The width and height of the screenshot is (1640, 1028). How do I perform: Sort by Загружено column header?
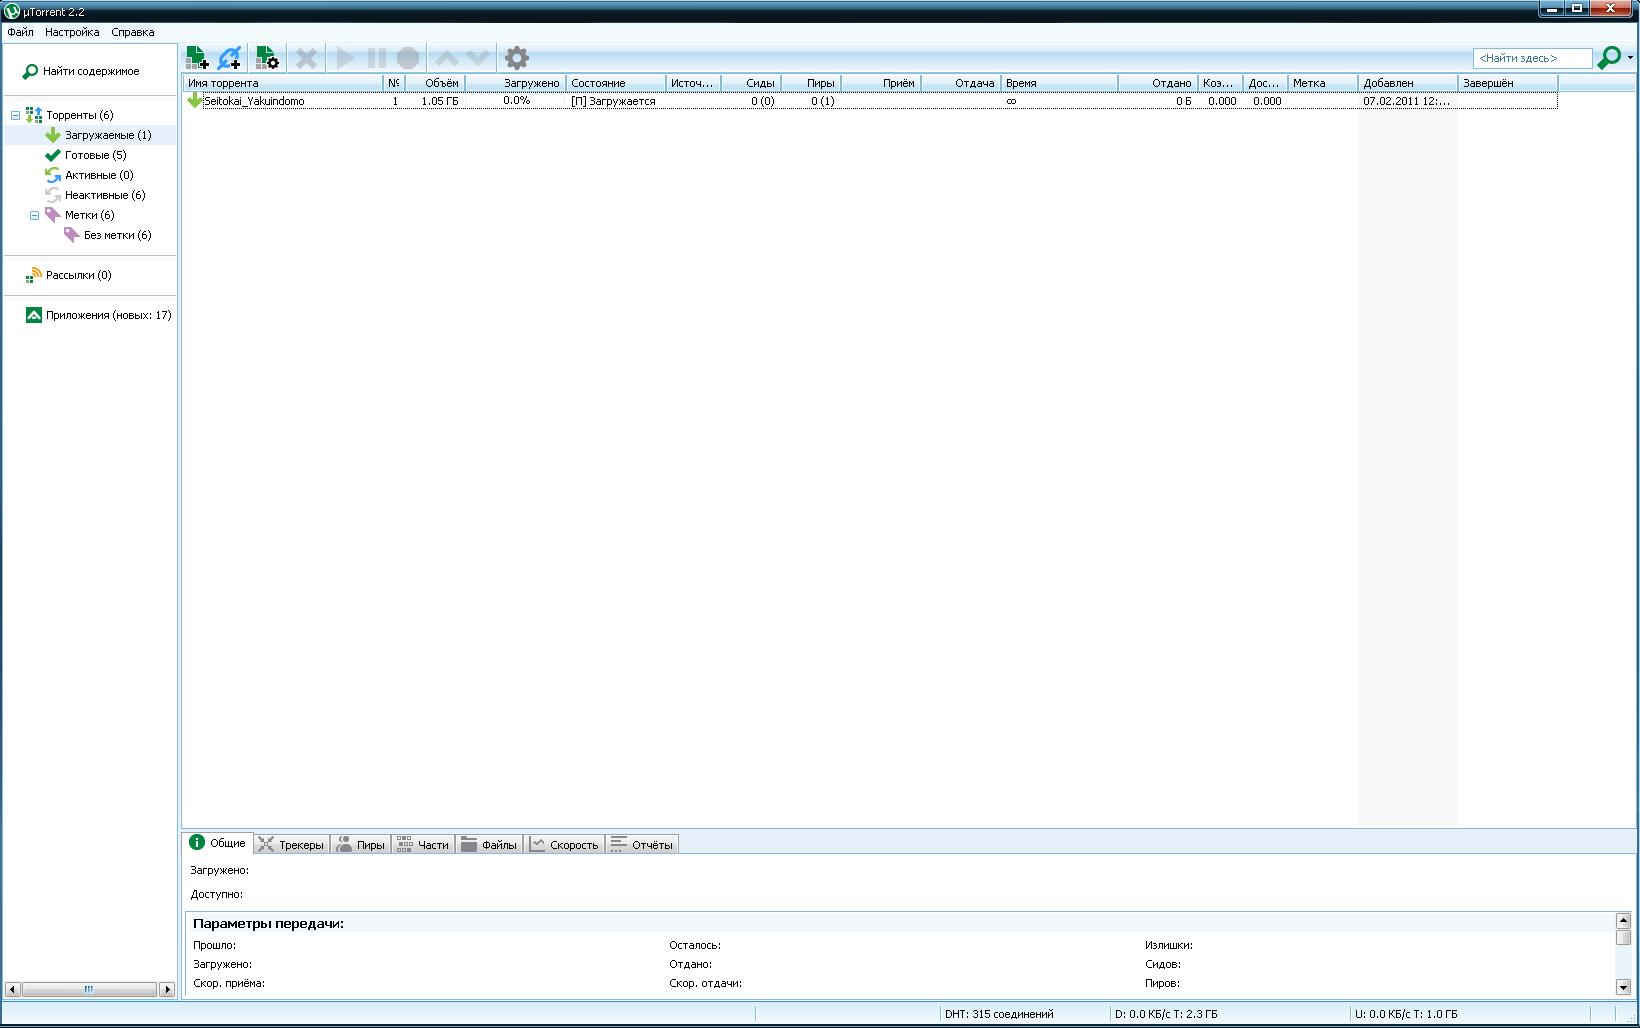point(515,83)
